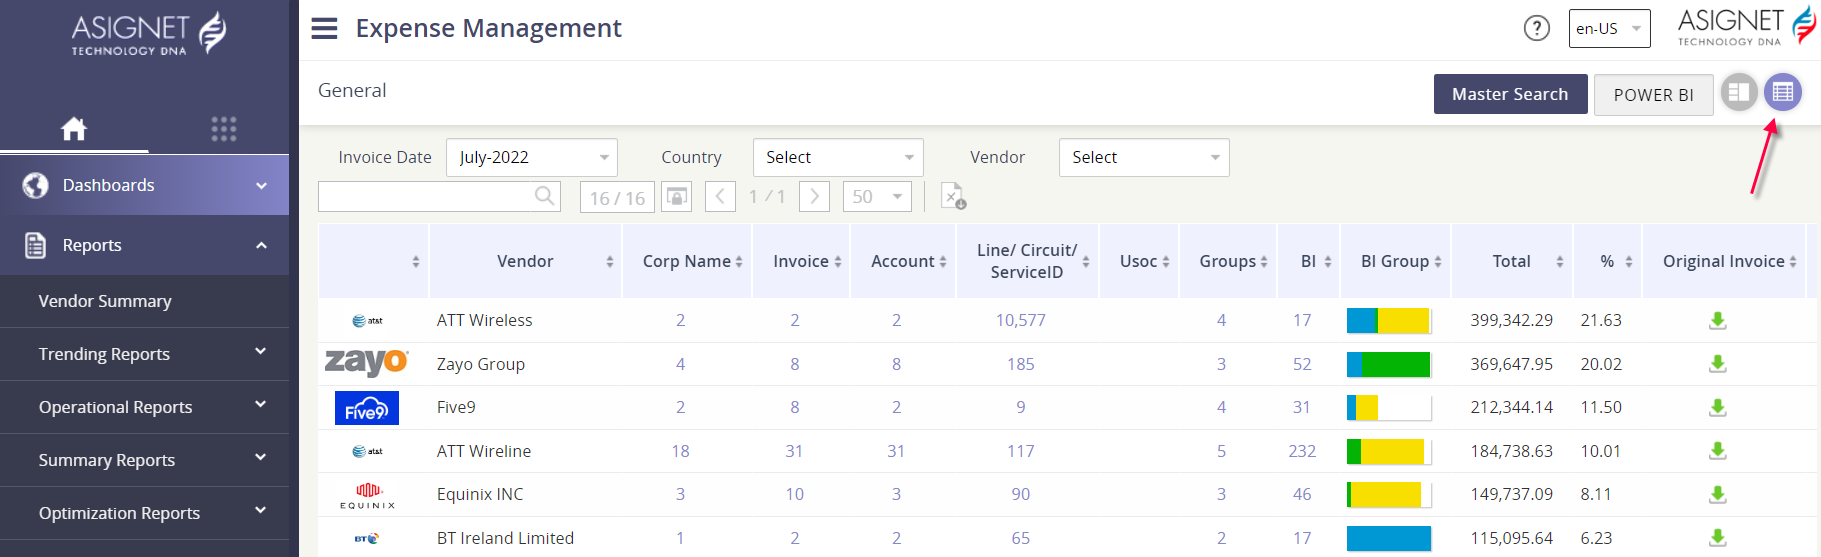The image size is (1821, 557).
Task: Download original invoice for BT Ireland Limited
Action: tap(1718, 538)
